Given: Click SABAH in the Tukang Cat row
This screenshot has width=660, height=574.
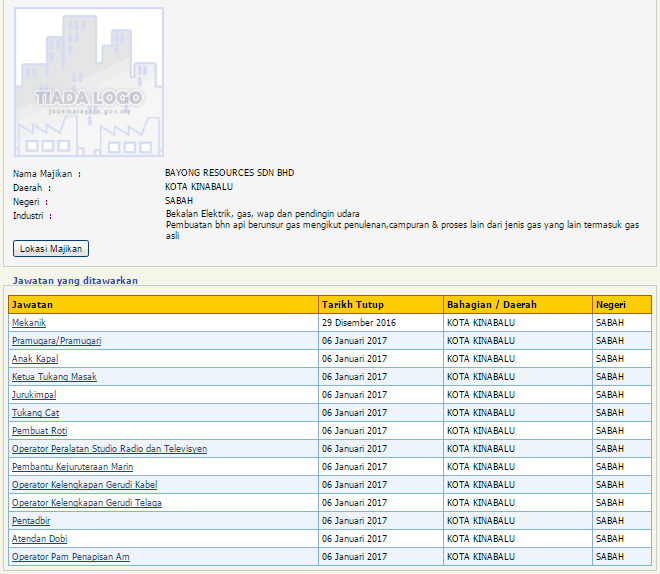Looking at the screenshot, I should point(610,413).
